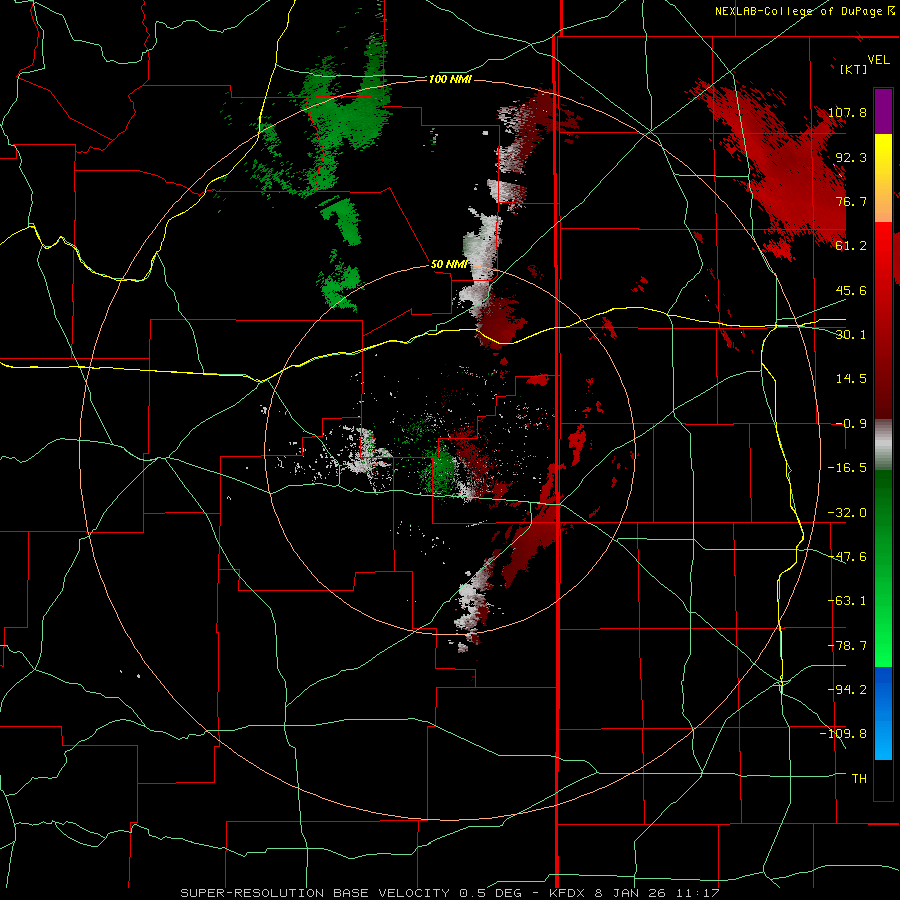The height and width of the screenshot is (900, 900).
Task: Click the -109.8 legend value
Action: click(x=843, y=734)
